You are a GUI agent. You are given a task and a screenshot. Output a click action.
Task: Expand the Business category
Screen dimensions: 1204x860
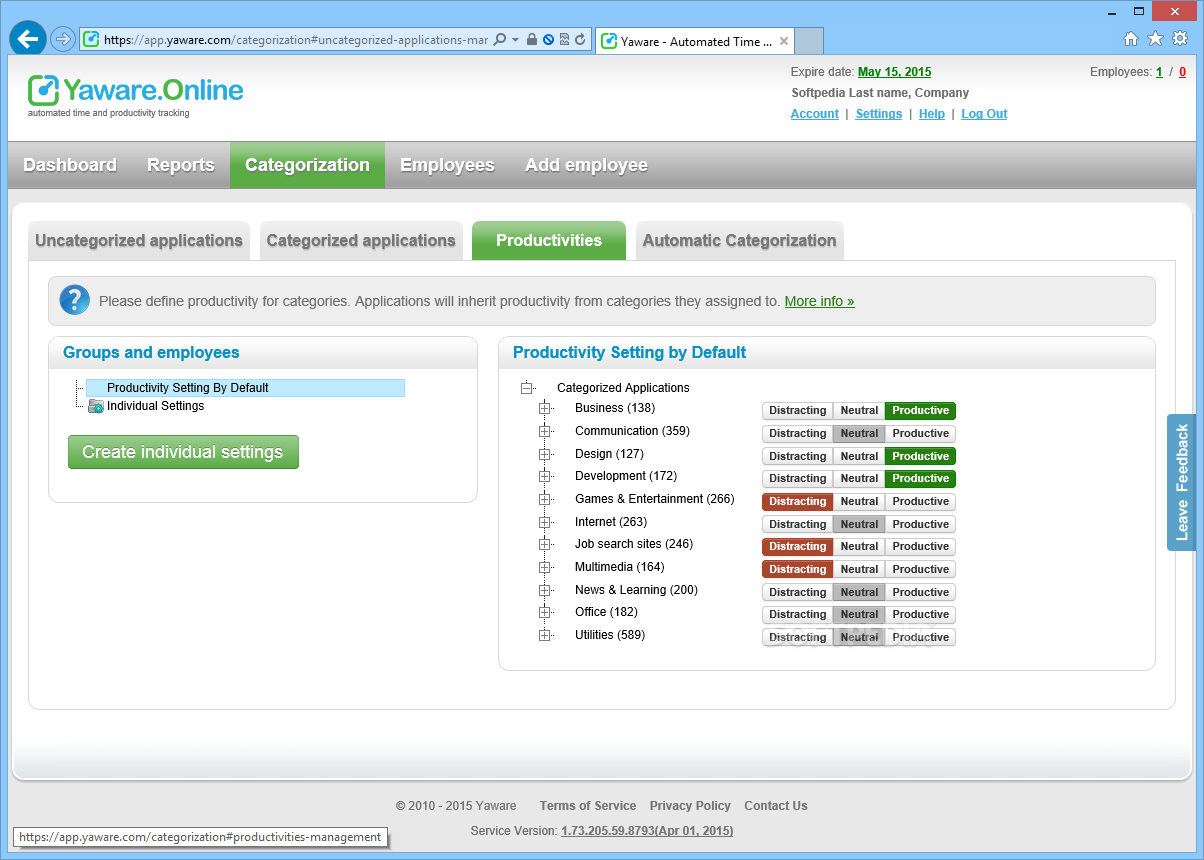pos(545,408)
